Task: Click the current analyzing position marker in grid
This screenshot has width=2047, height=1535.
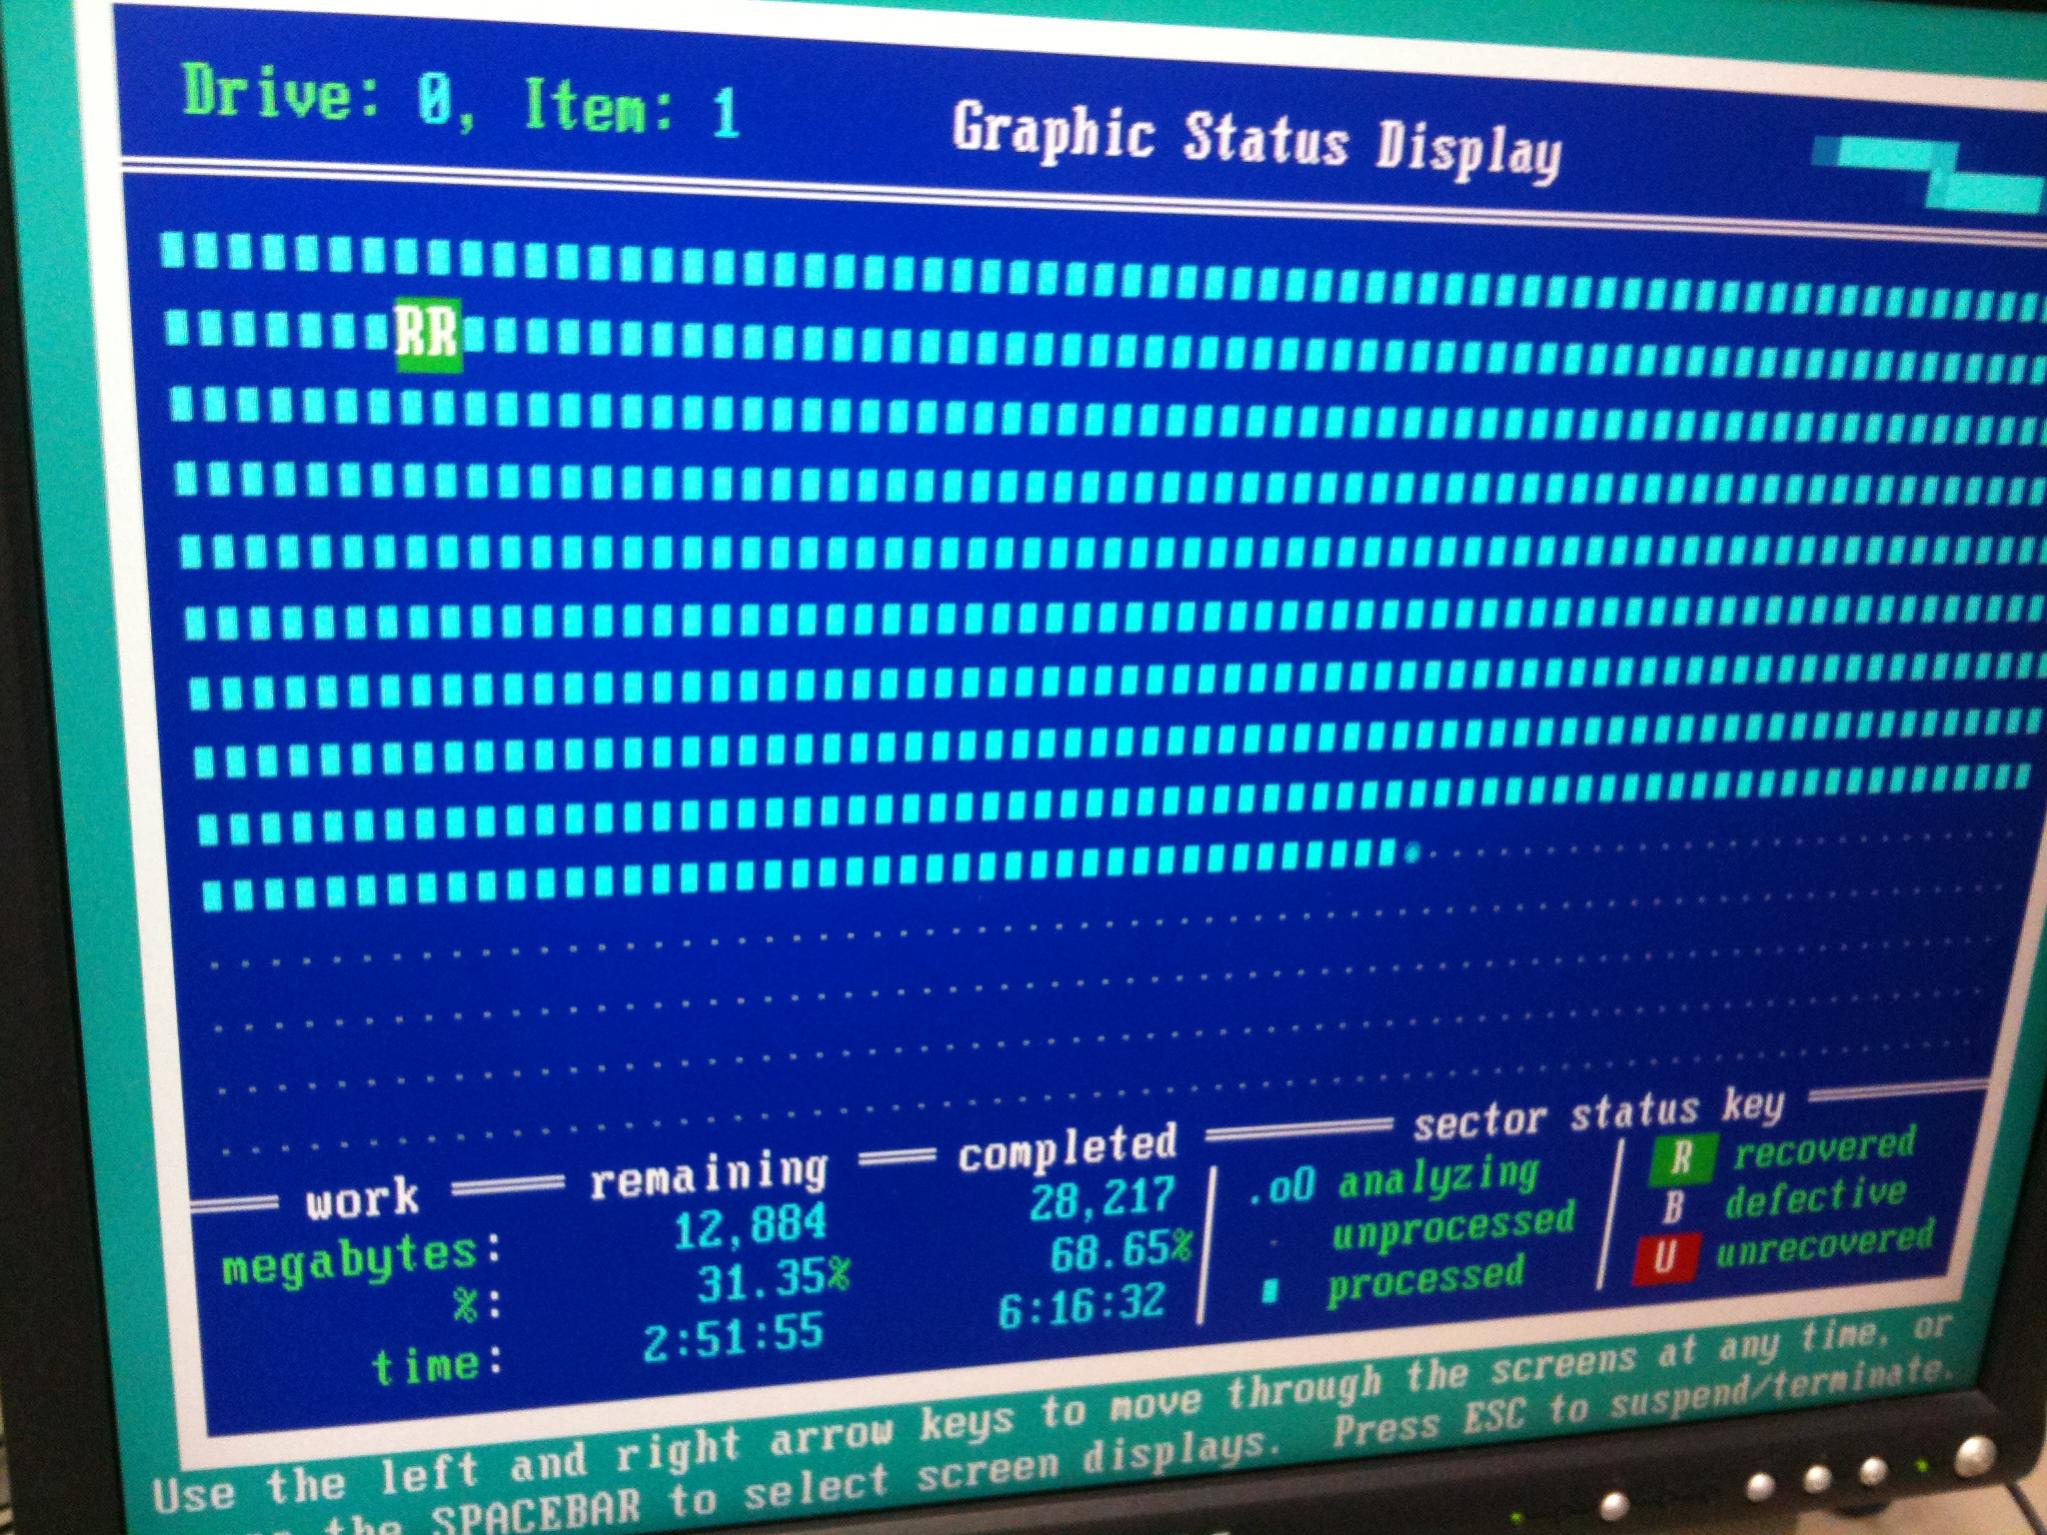Action: [1412, 853]
